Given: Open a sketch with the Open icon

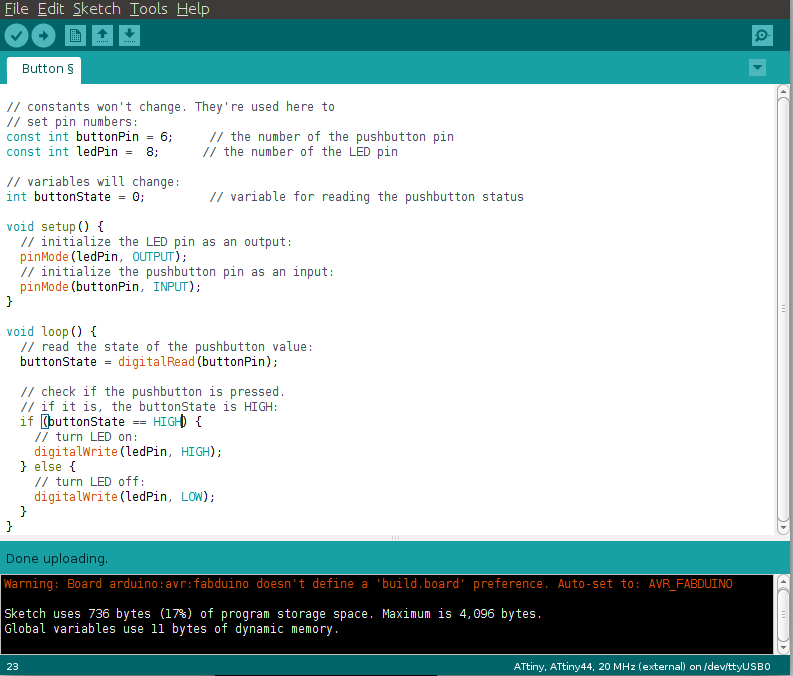Looking at the screenshot, I should (x=102, y=36).
